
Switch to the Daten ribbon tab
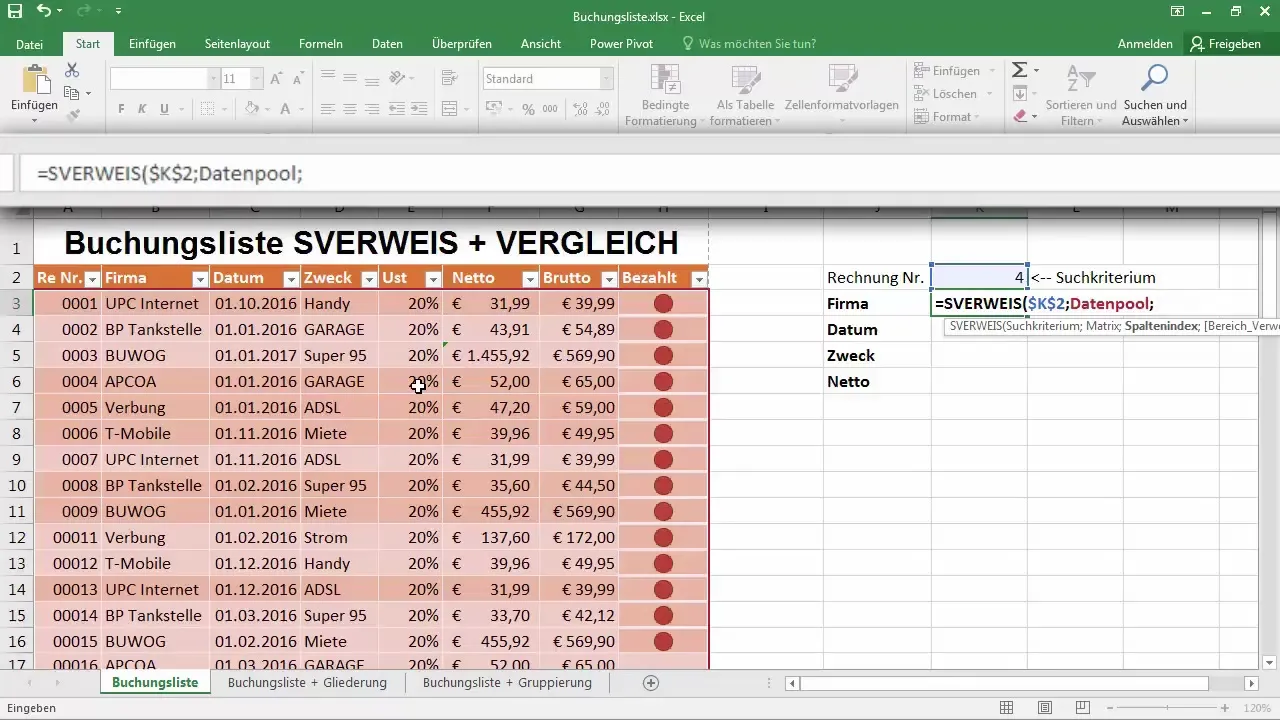[387, 44]
